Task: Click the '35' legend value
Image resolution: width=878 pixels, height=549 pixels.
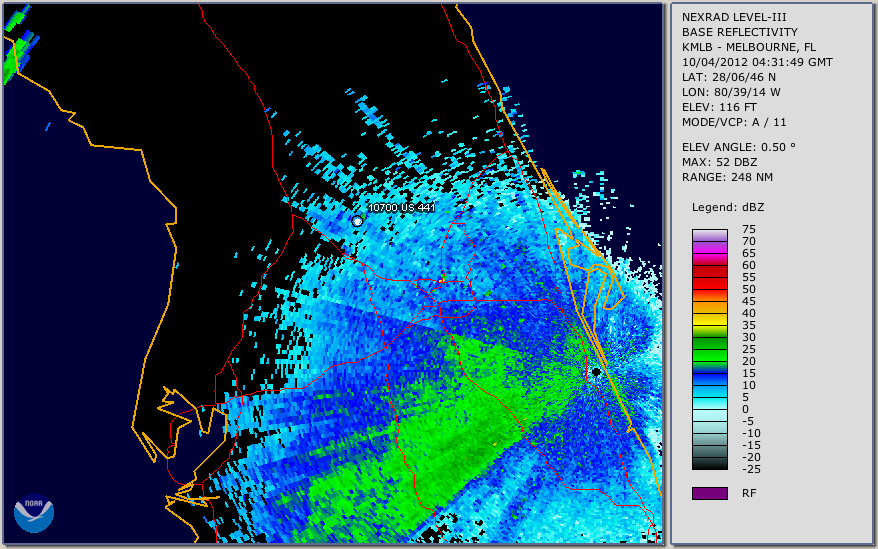Action: pos(749,325)
